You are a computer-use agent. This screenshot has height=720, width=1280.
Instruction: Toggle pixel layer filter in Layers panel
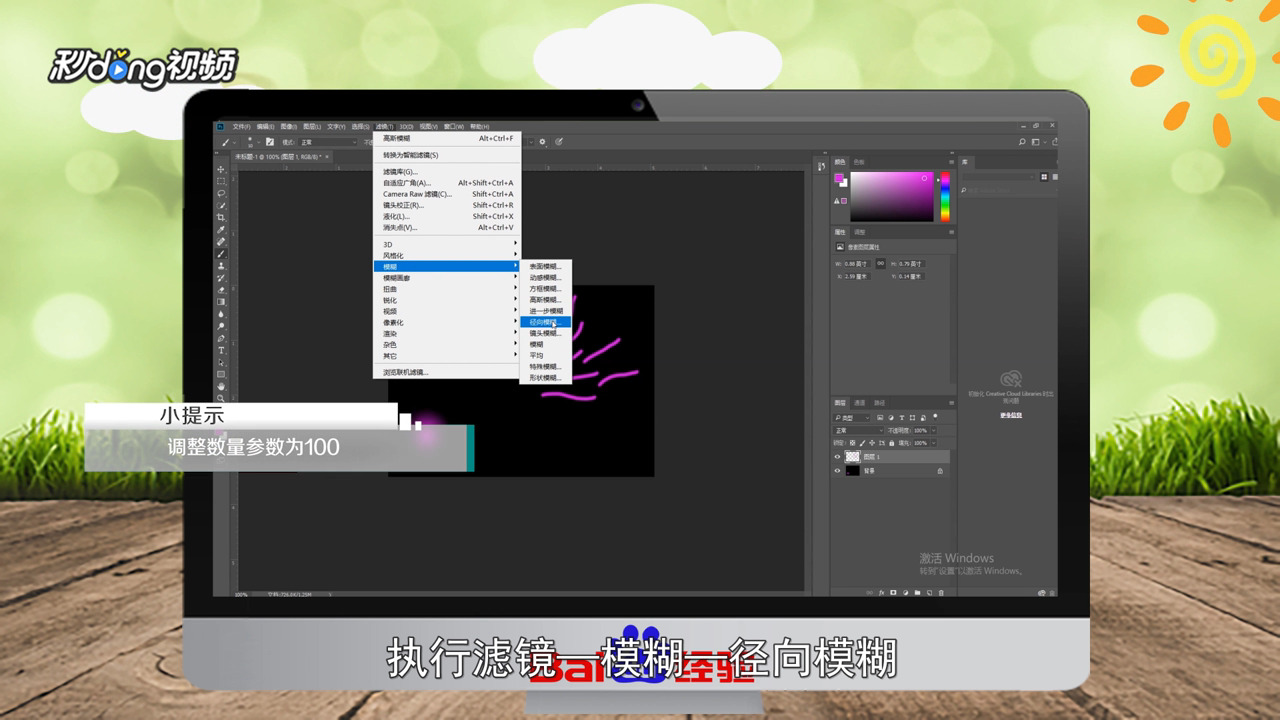(x=880, y=417)
